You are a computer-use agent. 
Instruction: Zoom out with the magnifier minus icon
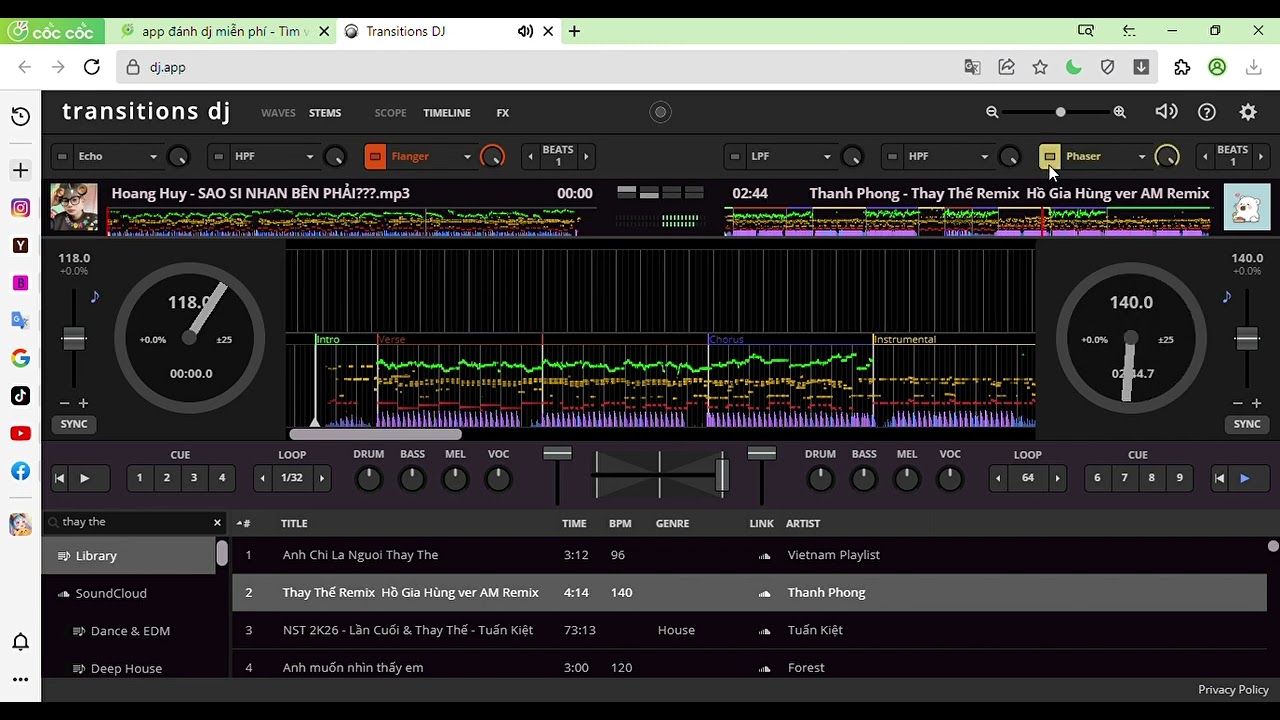[992, 112]
